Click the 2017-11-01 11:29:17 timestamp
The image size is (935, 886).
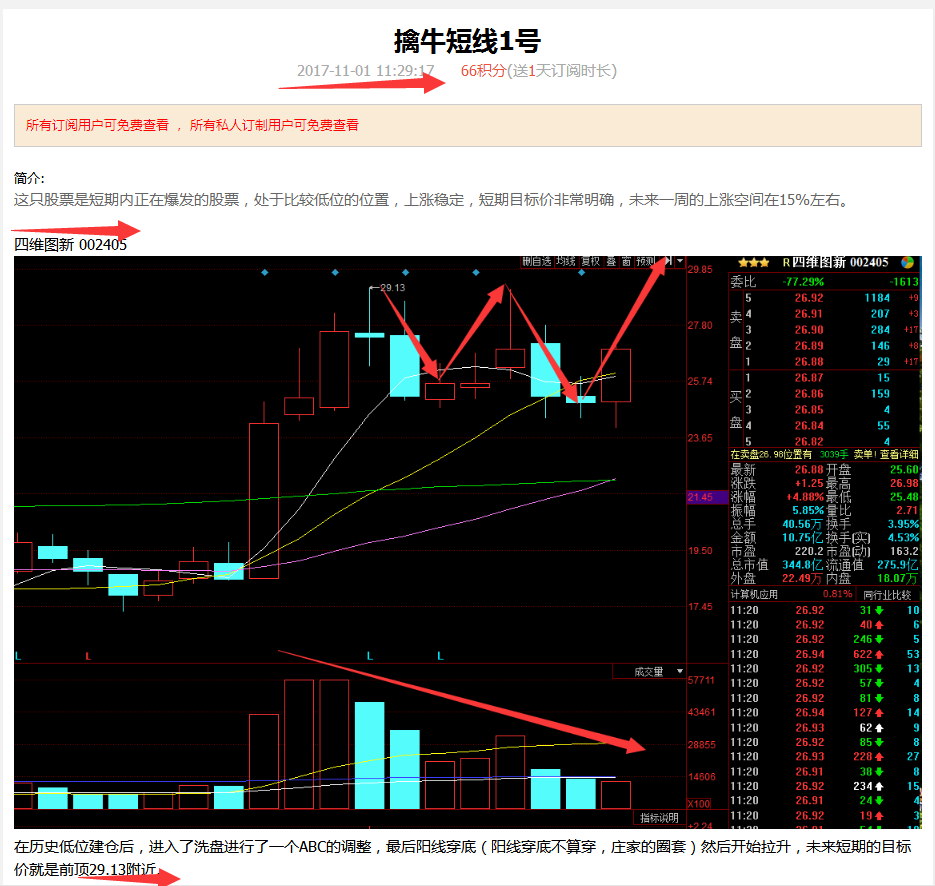(x=365, y=71)
